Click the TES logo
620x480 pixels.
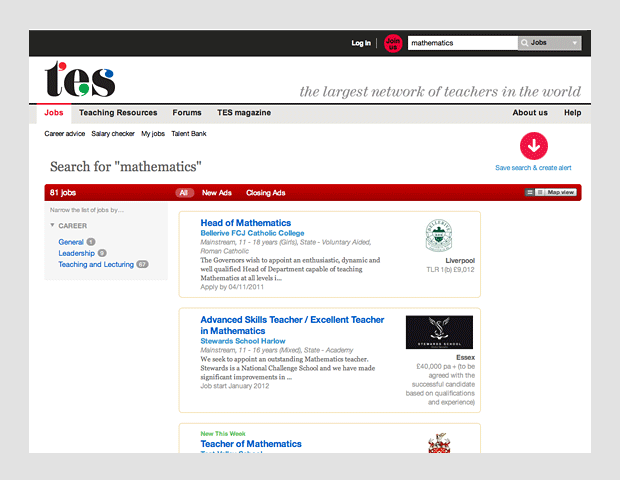[79, 80]
